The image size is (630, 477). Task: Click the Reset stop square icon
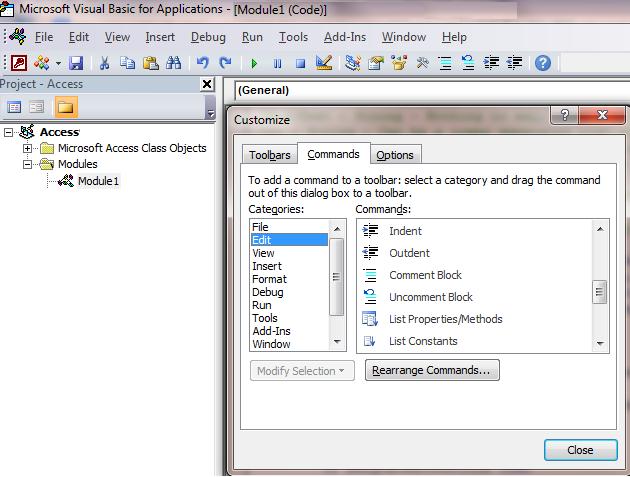click(300, 63)
